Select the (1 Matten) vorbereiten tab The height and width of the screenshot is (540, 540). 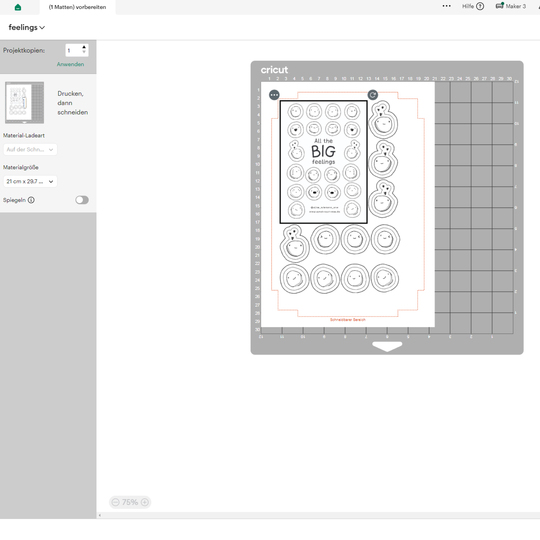[x=77, y=7]
